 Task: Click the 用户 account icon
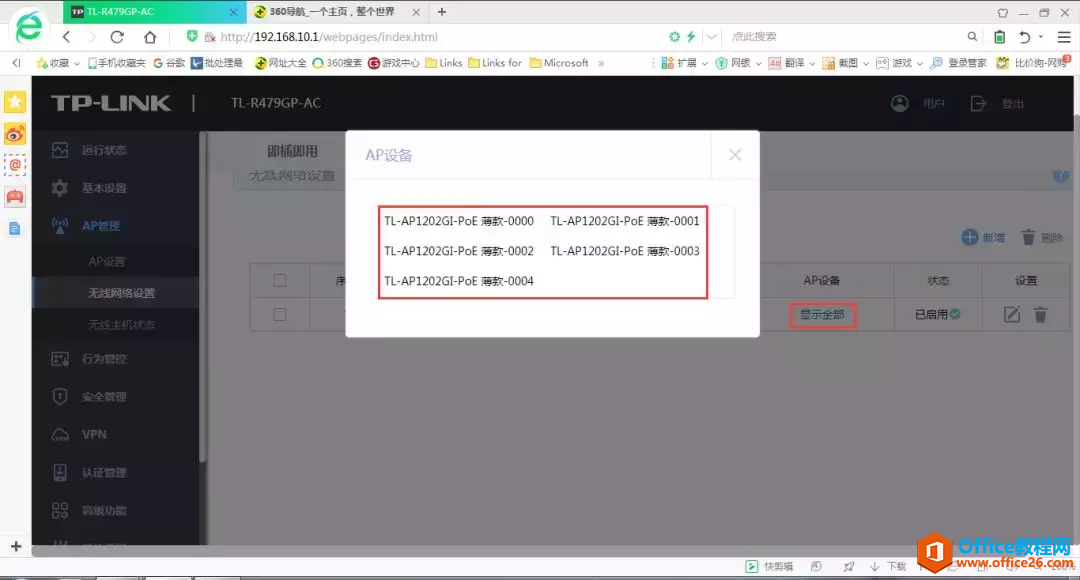[x=900, y=103]
